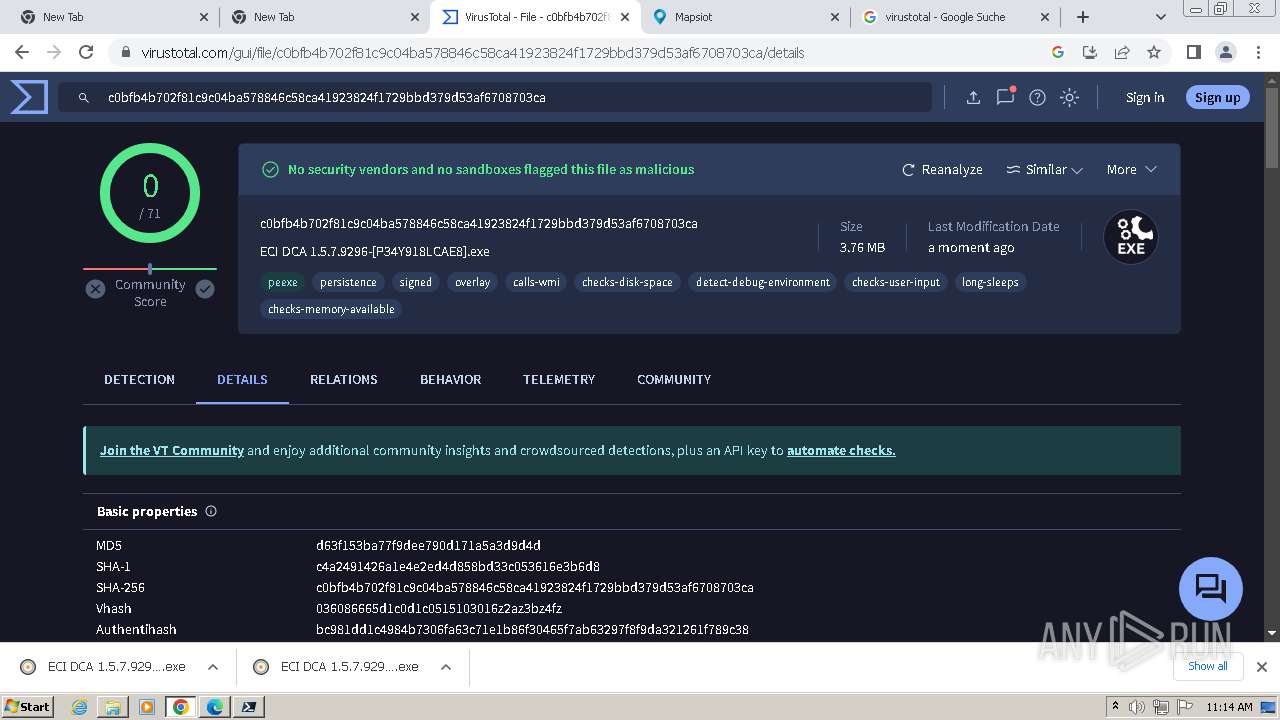Expand the More dropdown
The image size is (1280, 720).
tap(1131, 169)
